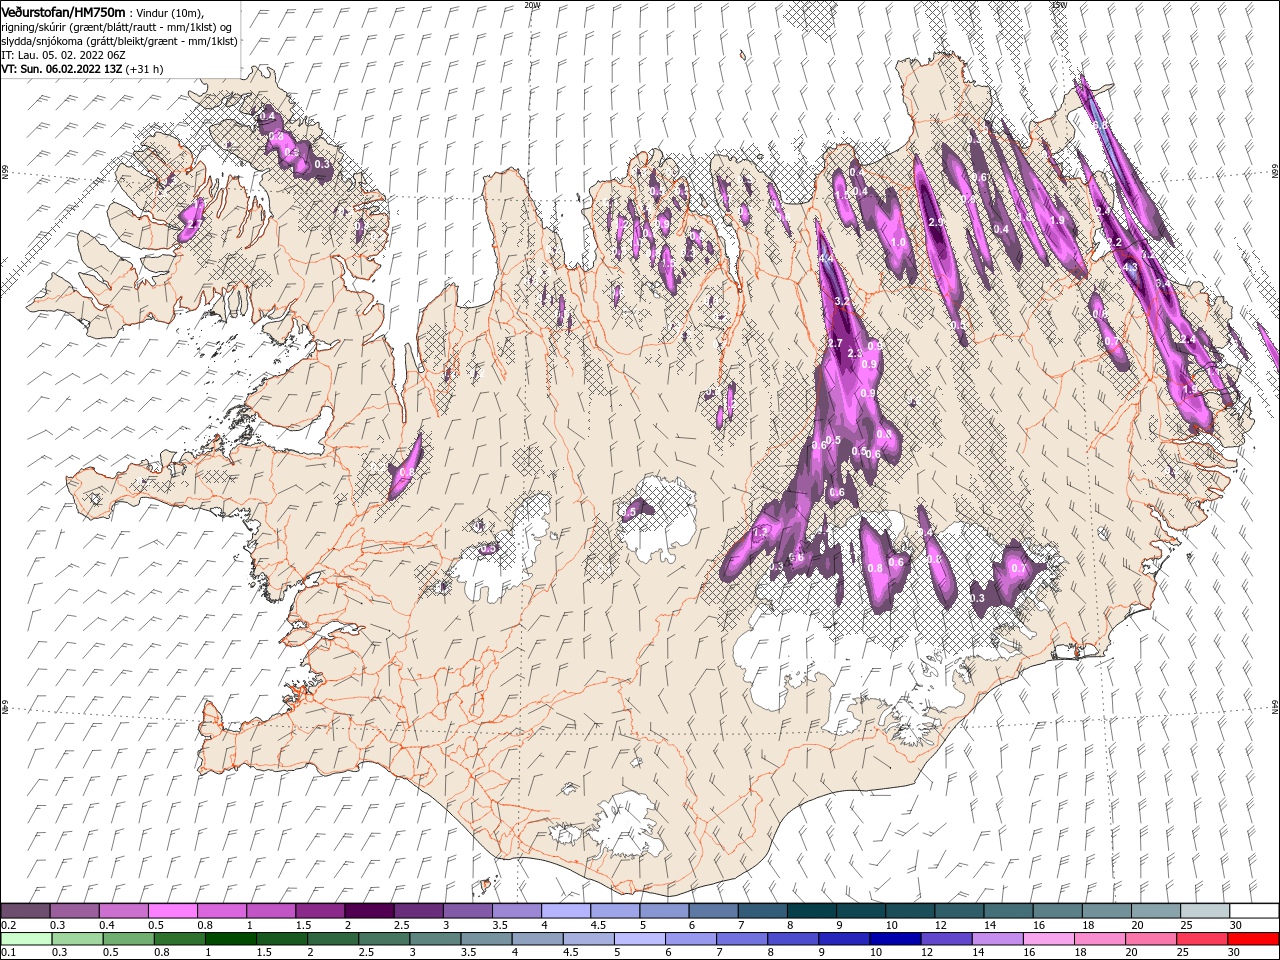Screen dimensions: 1280x960
Task: Click the white snow scale swatch above 30
Action: (x=1253, y=910)
